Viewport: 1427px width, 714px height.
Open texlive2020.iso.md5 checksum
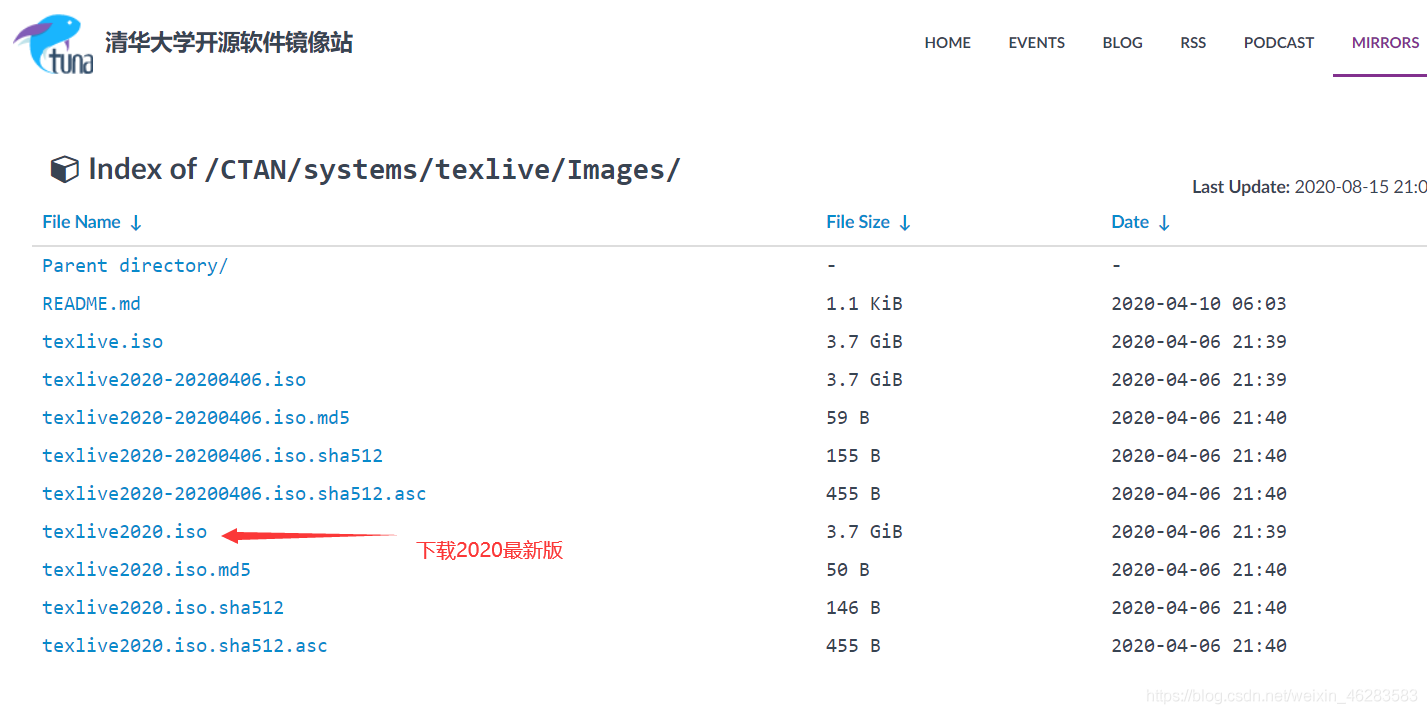[146, 569]
